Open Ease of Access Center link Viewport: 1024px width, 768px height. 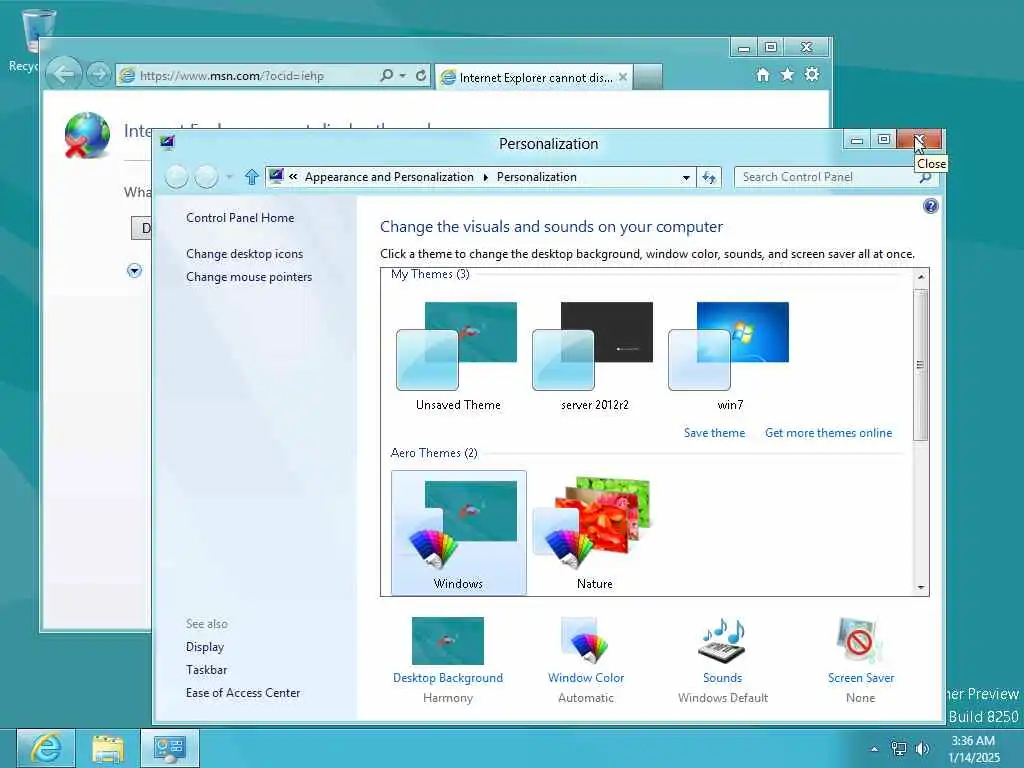pos(242,692)
